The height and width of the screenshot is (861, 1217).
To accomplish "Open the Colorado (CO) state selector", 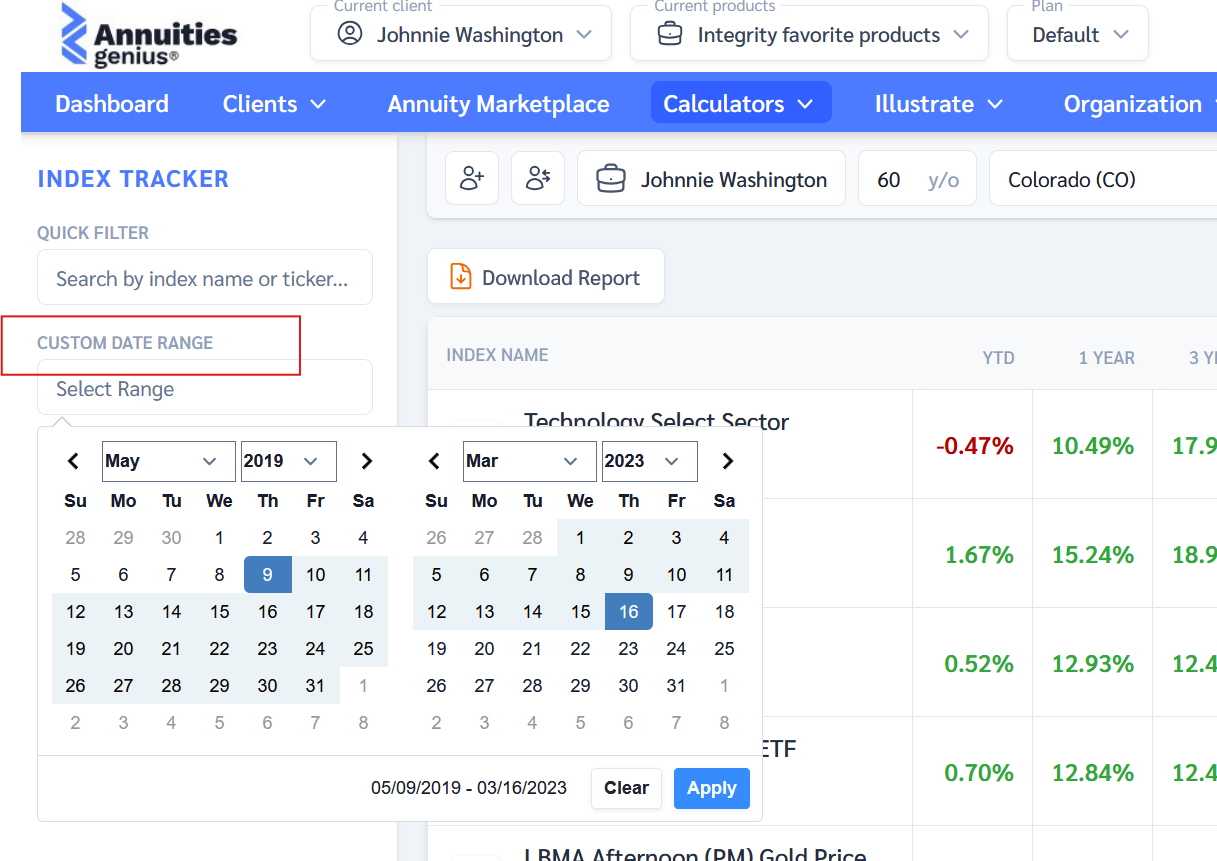I will [1103, 179].
